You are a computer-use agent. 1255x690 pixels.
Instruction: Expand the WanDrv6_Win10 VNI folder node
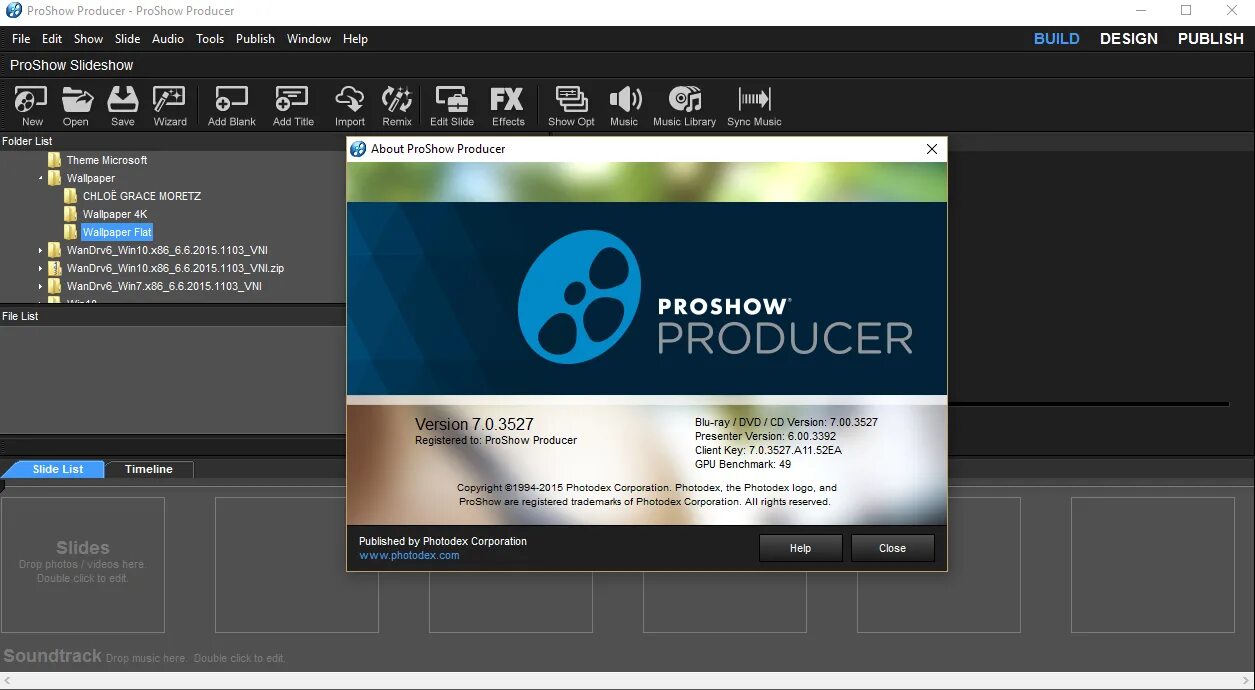click(41, 250)
